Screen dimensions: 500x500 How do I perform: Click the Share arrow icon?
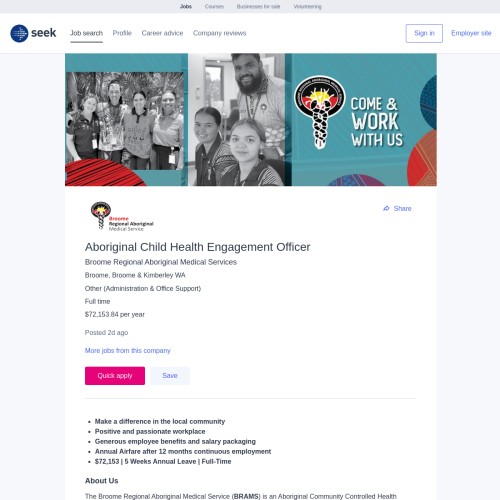tap(386, 208)
